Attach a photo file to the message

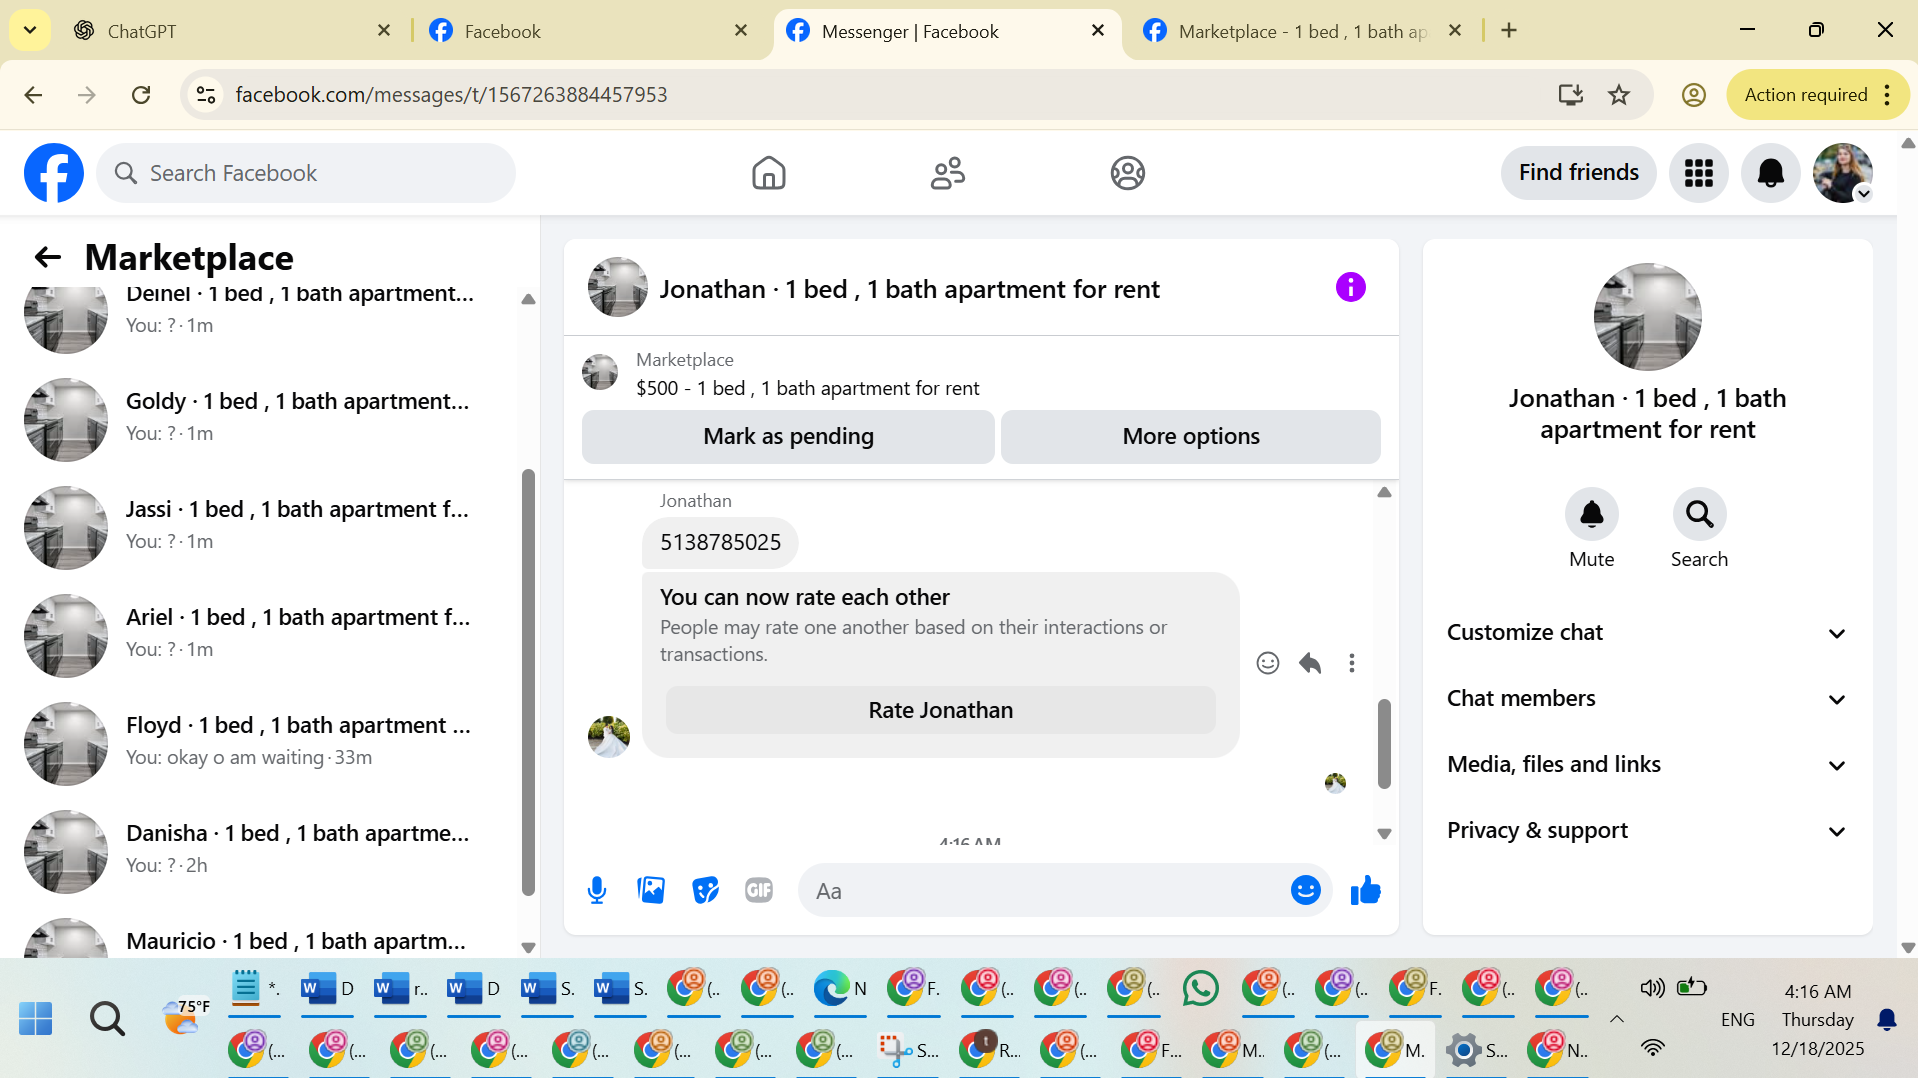(x=651, y=890)
